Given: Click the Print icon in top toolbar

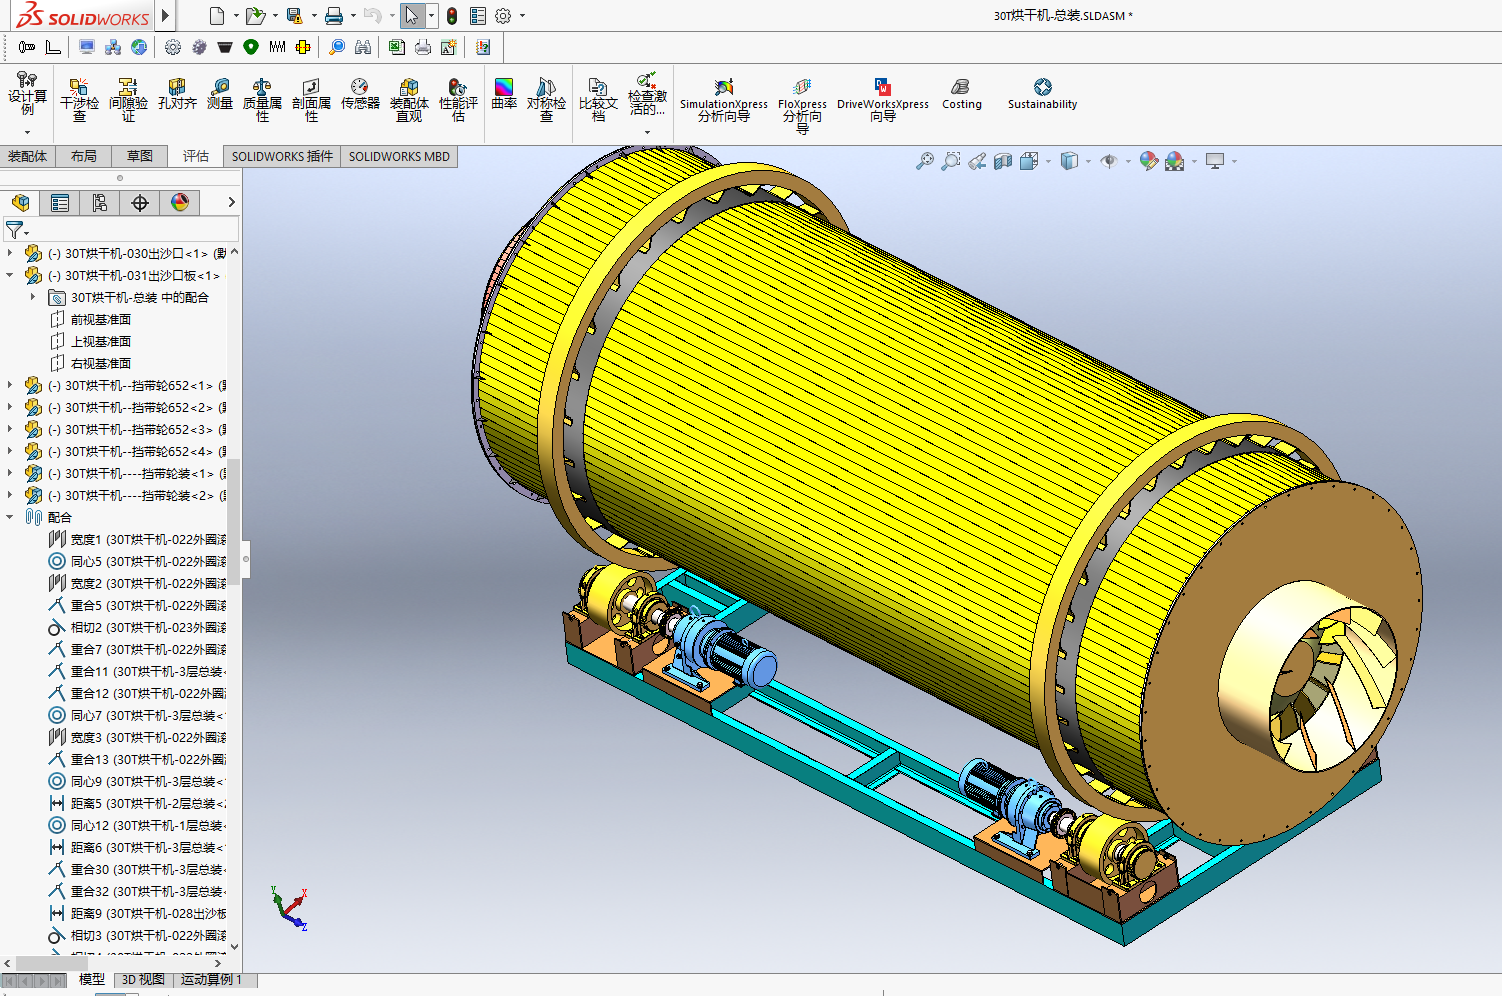Looking at the screenshot, I should pyautogui.click(x=334, y=16).
